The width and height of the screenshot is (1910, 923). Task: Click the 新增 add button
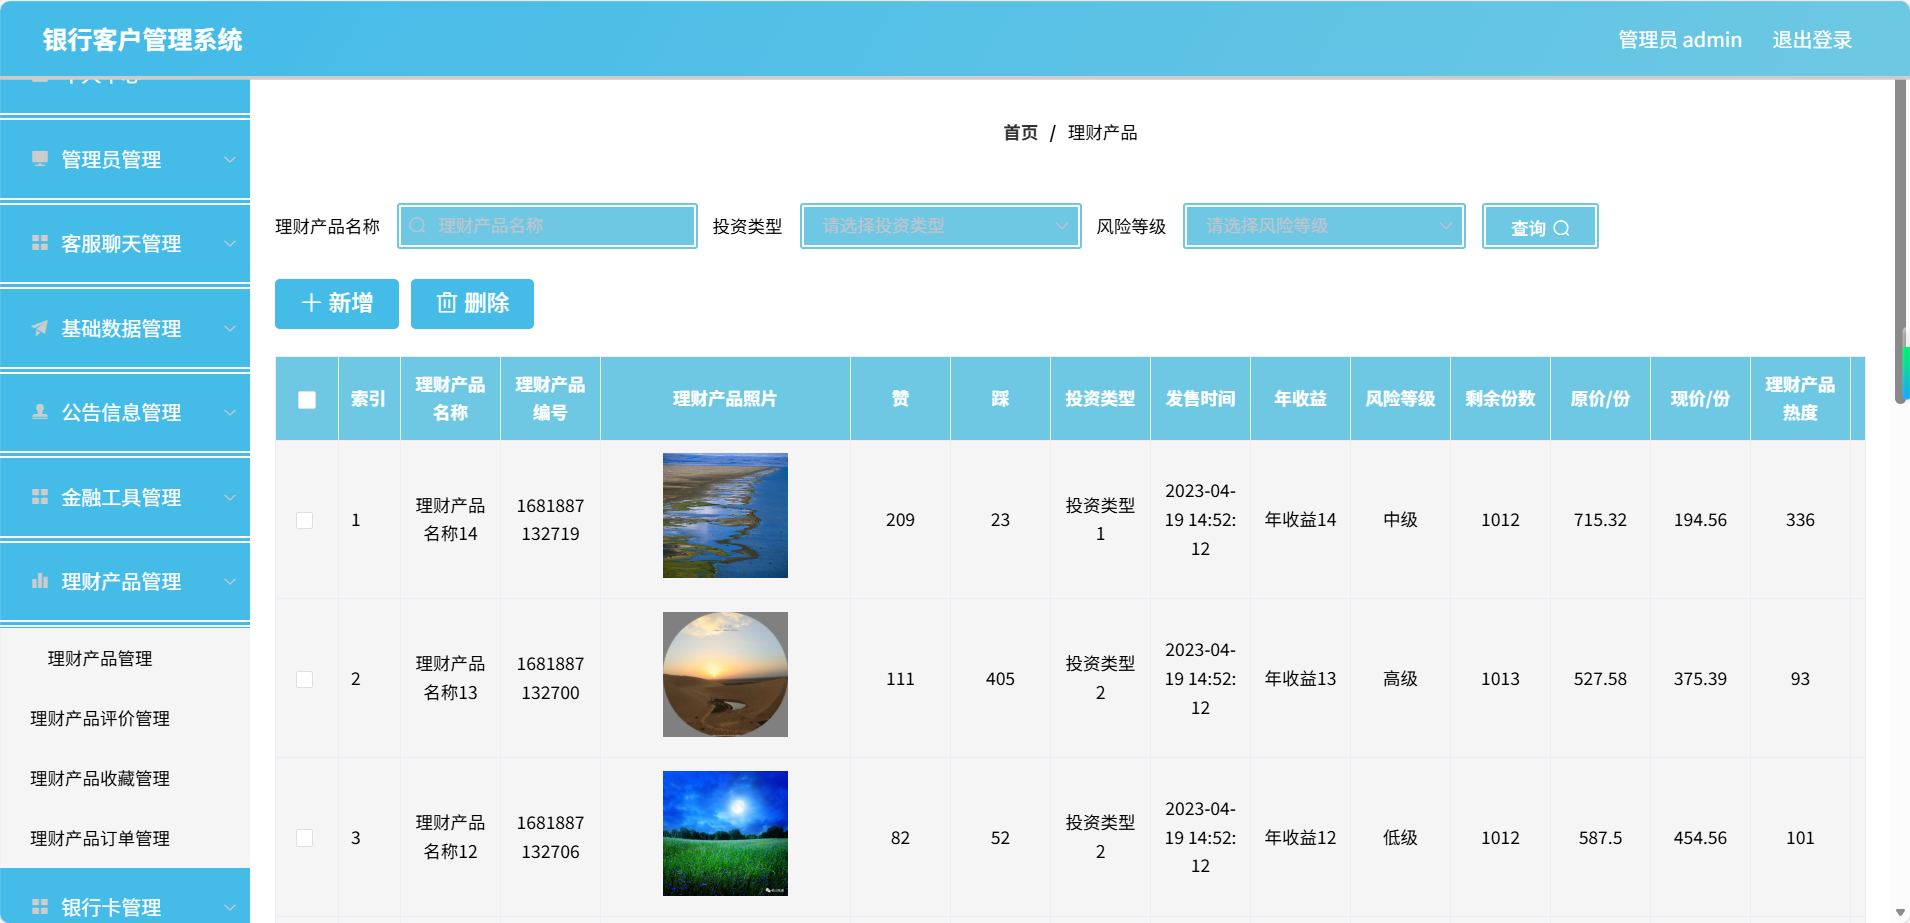coord(337,303)
